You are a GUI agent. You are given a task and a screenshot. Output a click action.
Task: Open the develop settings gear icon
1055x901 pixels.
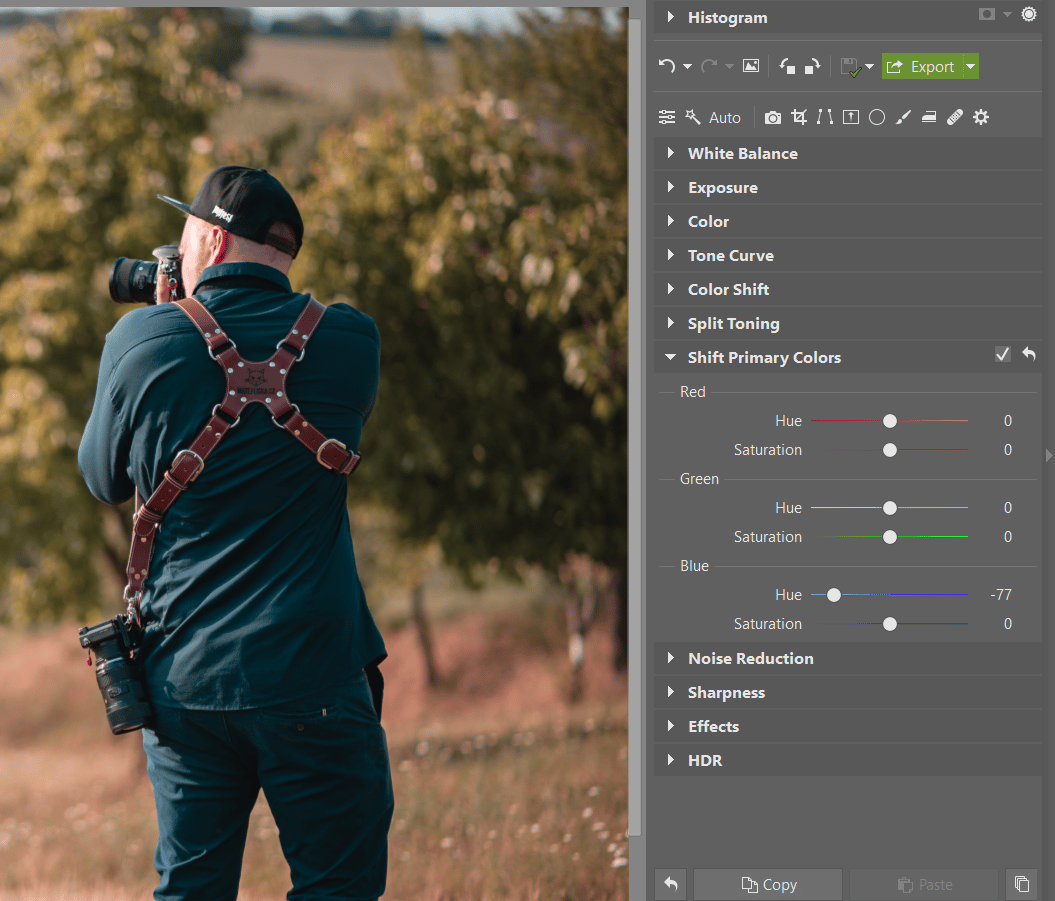pyautogui.click(x=981, y=117)
